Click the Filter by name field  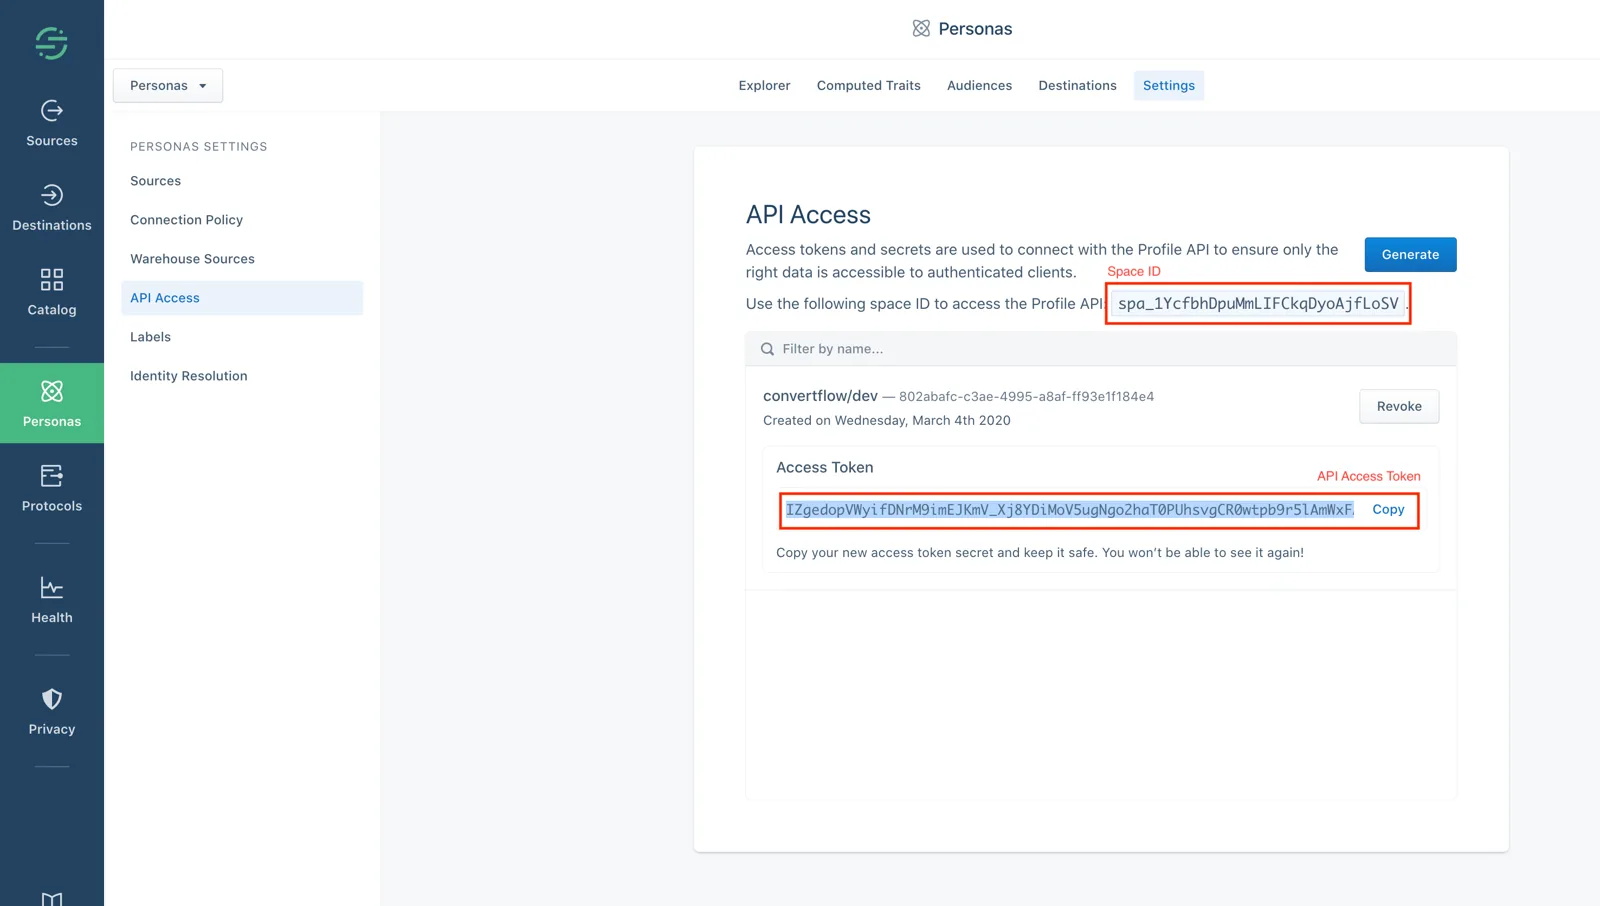point(1100,349)
